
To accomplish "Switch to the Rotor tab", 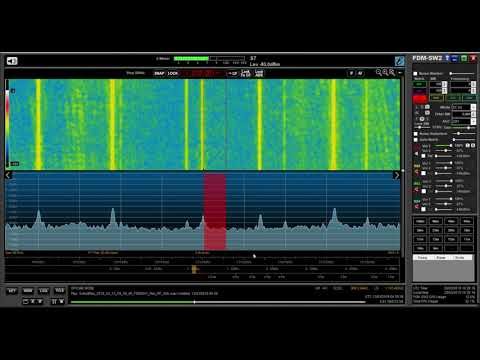I will point(441,258).
